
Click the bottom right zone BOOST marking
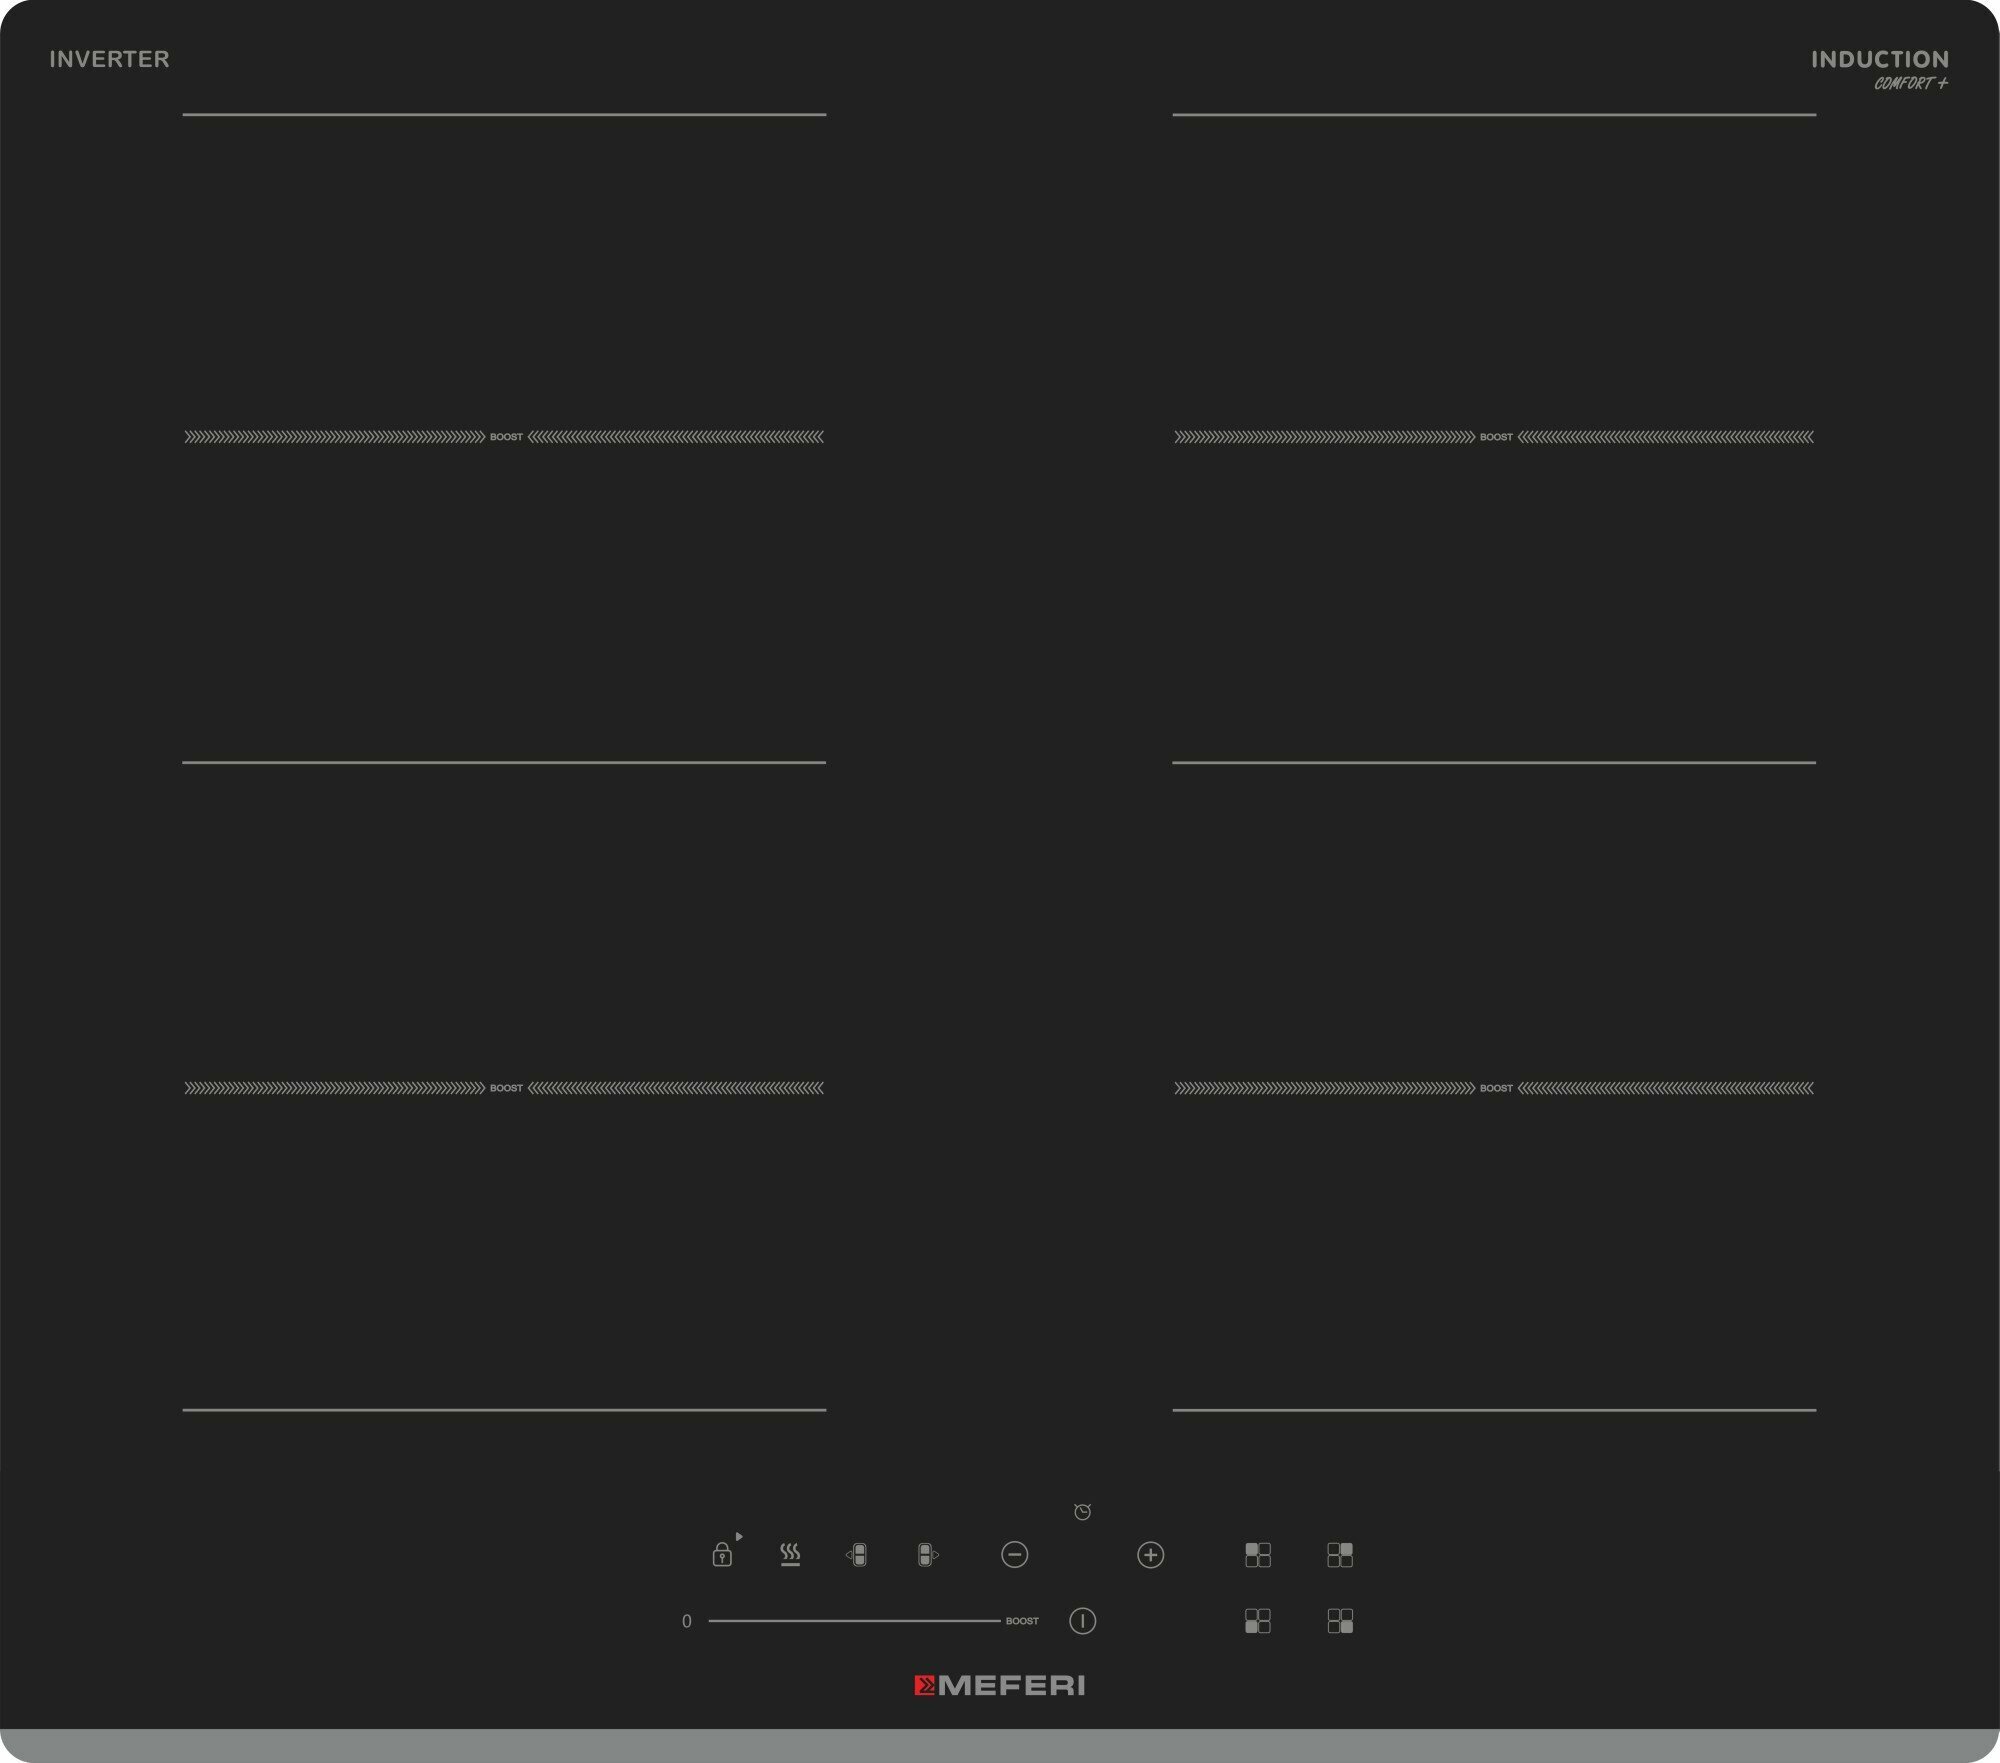tap(1496, 1088)
